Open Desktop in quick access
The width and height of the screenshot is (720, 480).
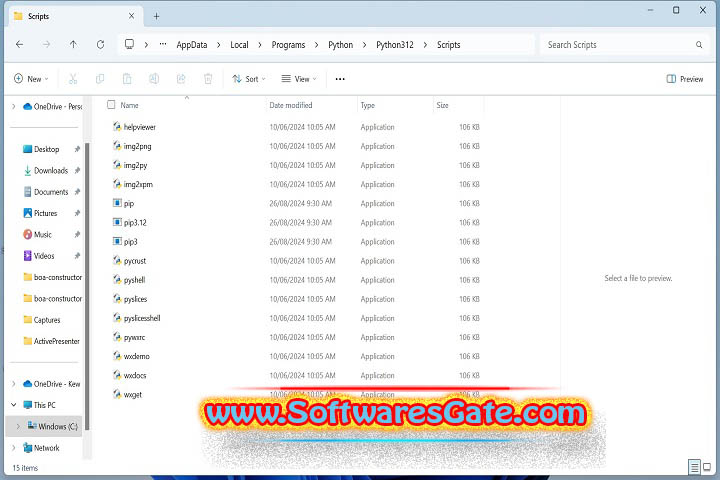coord(46,149)
